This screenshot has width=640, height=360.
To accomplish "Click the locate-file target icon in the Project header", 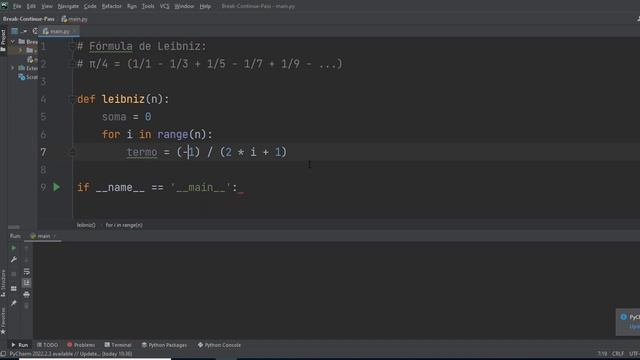I will tap(35, 31).
